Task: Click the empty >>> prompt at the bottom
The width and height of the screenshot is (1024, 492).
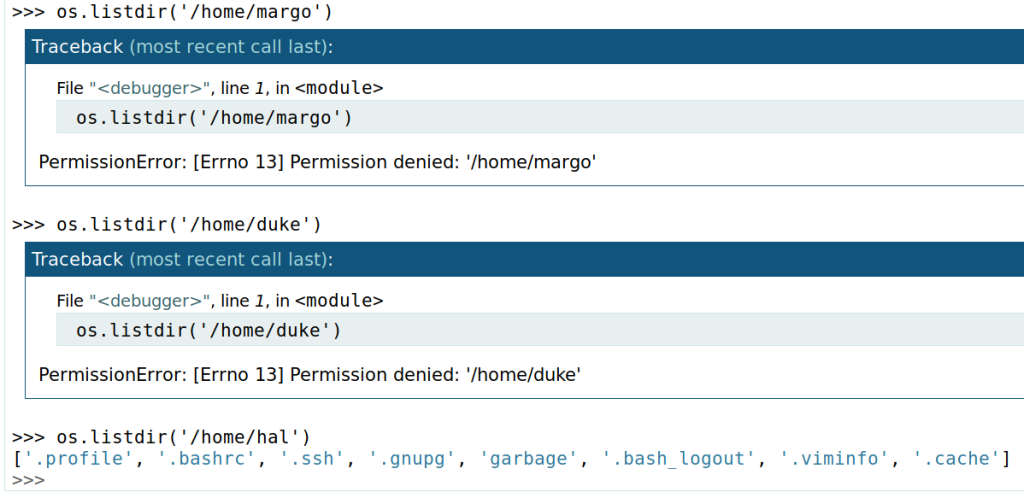Action: coord(28,480)
